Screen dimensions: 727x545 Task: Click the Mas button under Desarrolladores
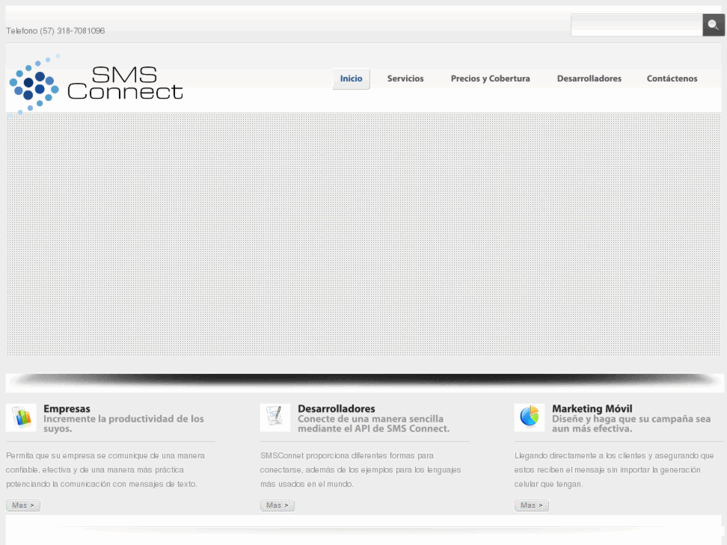coord(277,505)
